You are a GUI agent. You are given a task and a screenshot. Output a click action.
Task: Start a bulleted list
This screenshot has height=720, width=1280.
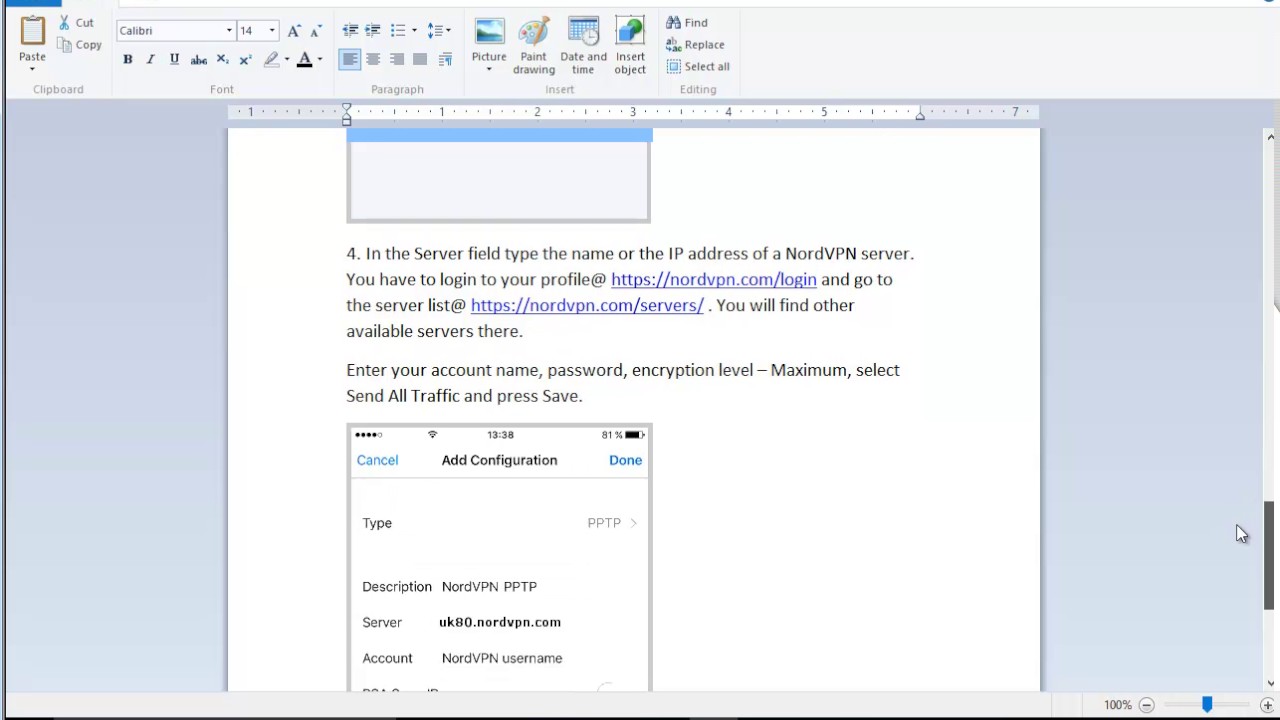398,31
